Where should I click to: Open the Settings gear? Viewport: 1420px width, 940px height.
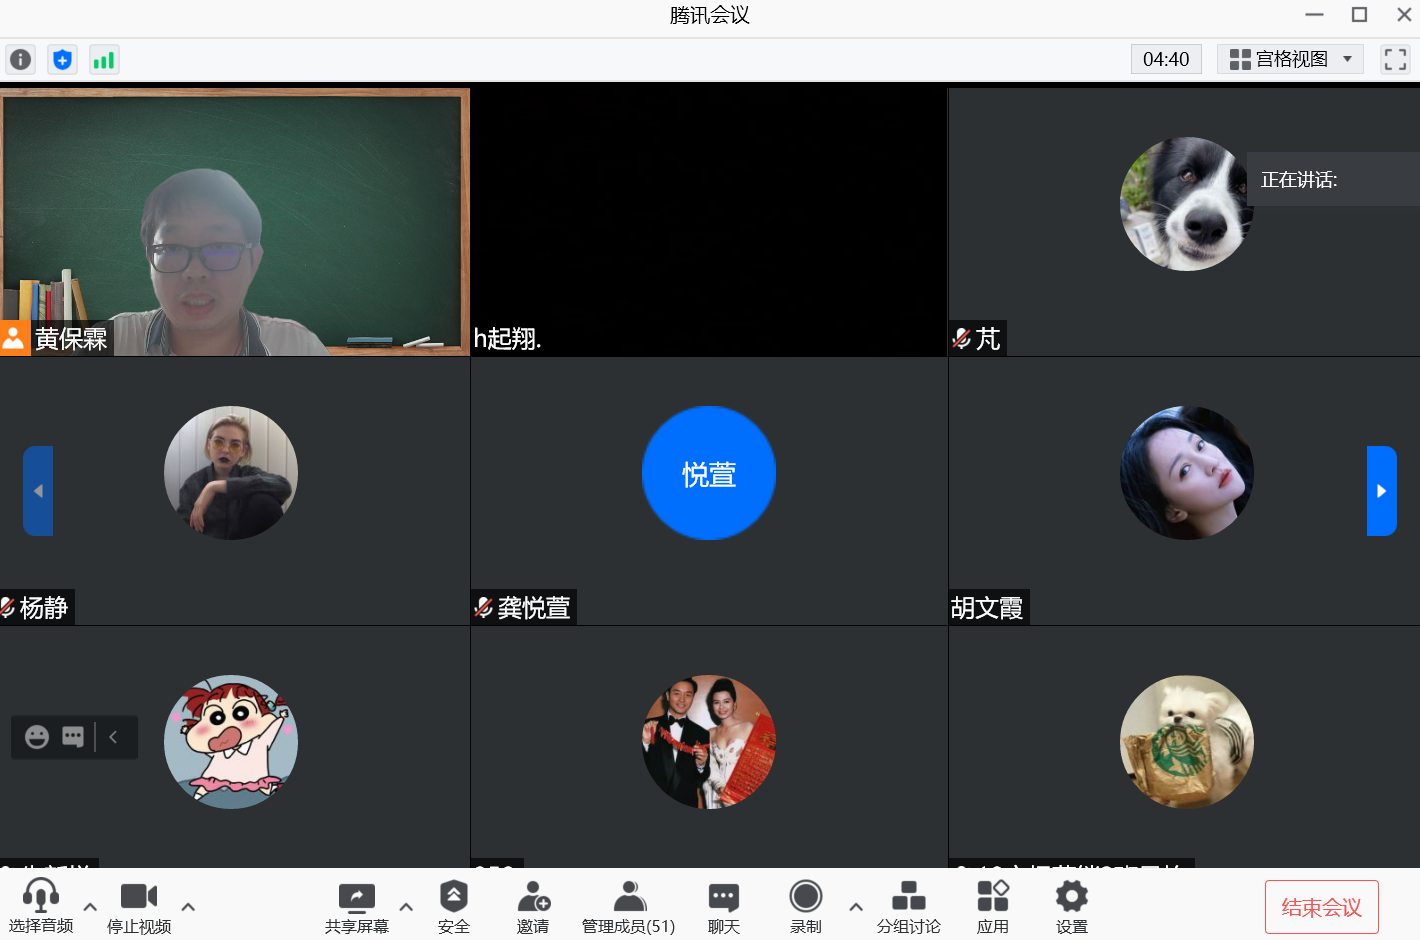point(1071,907)
